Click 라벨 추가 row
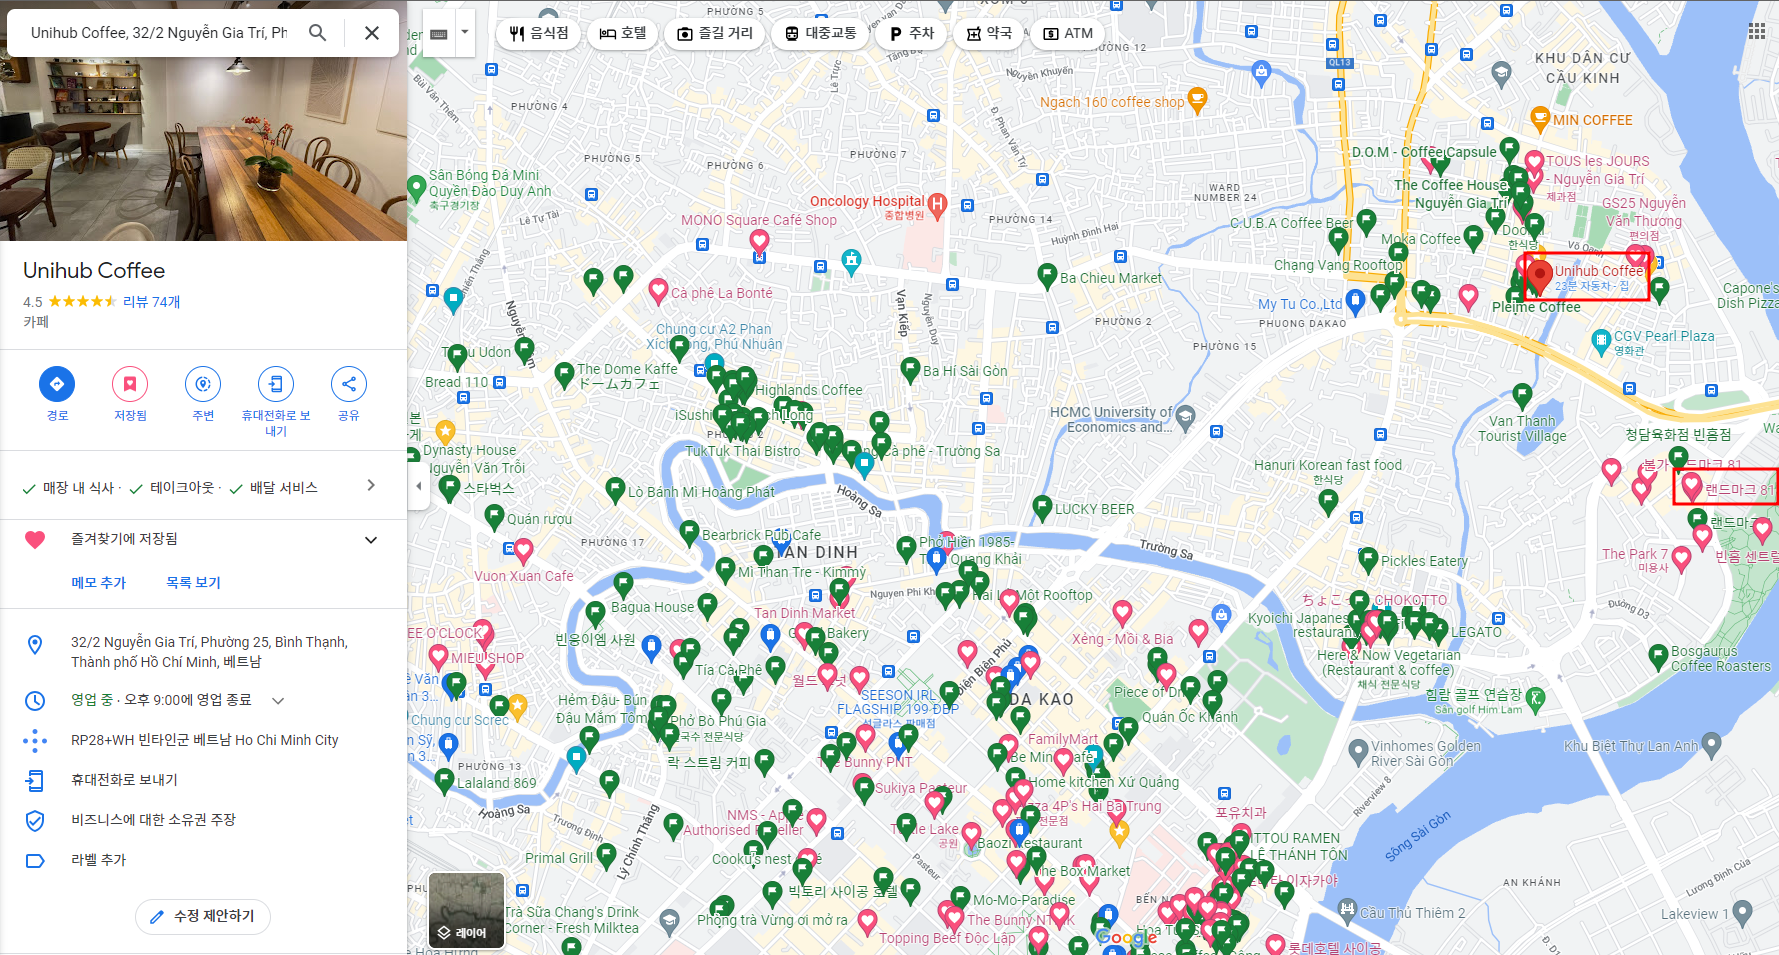The image size is (1779, 955). click(203, 860)
